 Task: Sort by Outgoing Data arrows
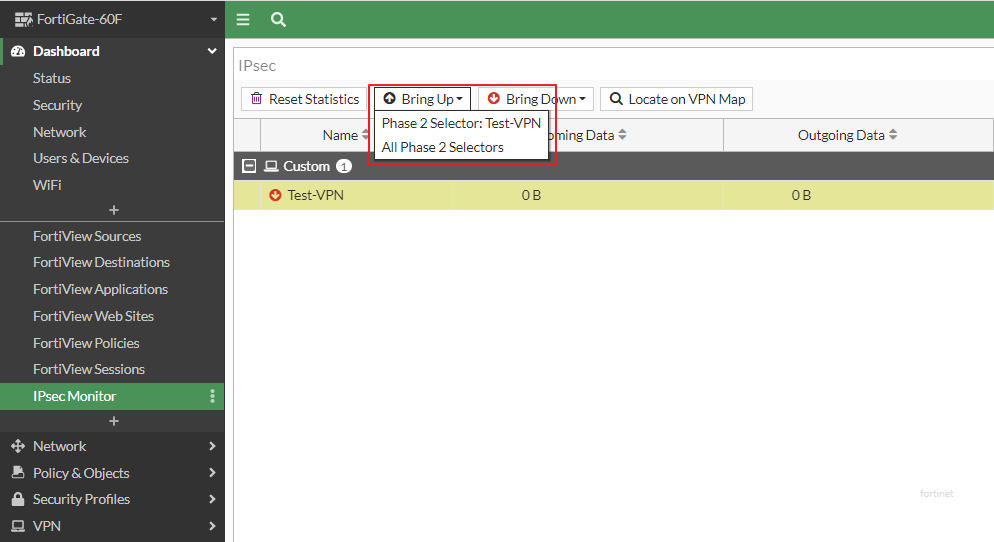(x=893, y=134)
